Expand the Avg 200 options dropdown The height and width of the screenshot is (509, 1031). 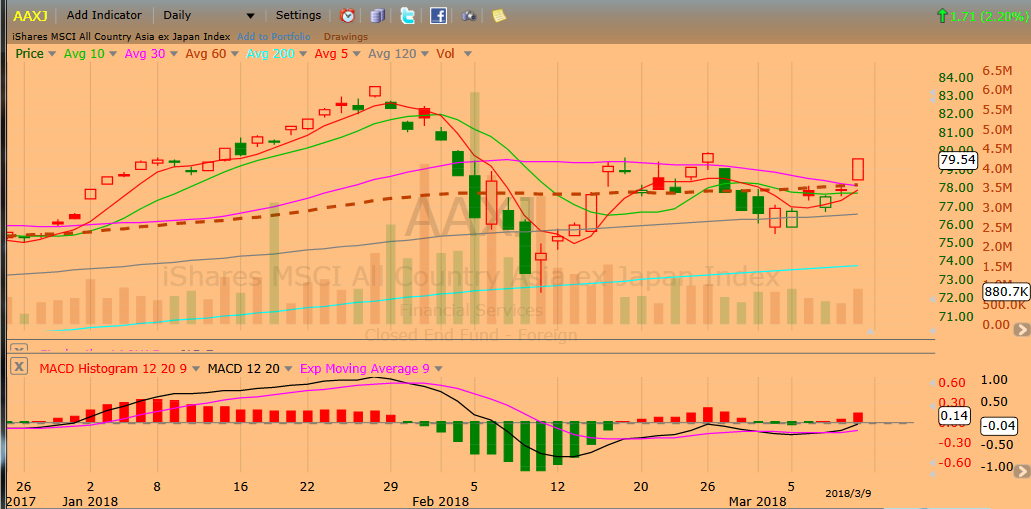click(302, 54)
